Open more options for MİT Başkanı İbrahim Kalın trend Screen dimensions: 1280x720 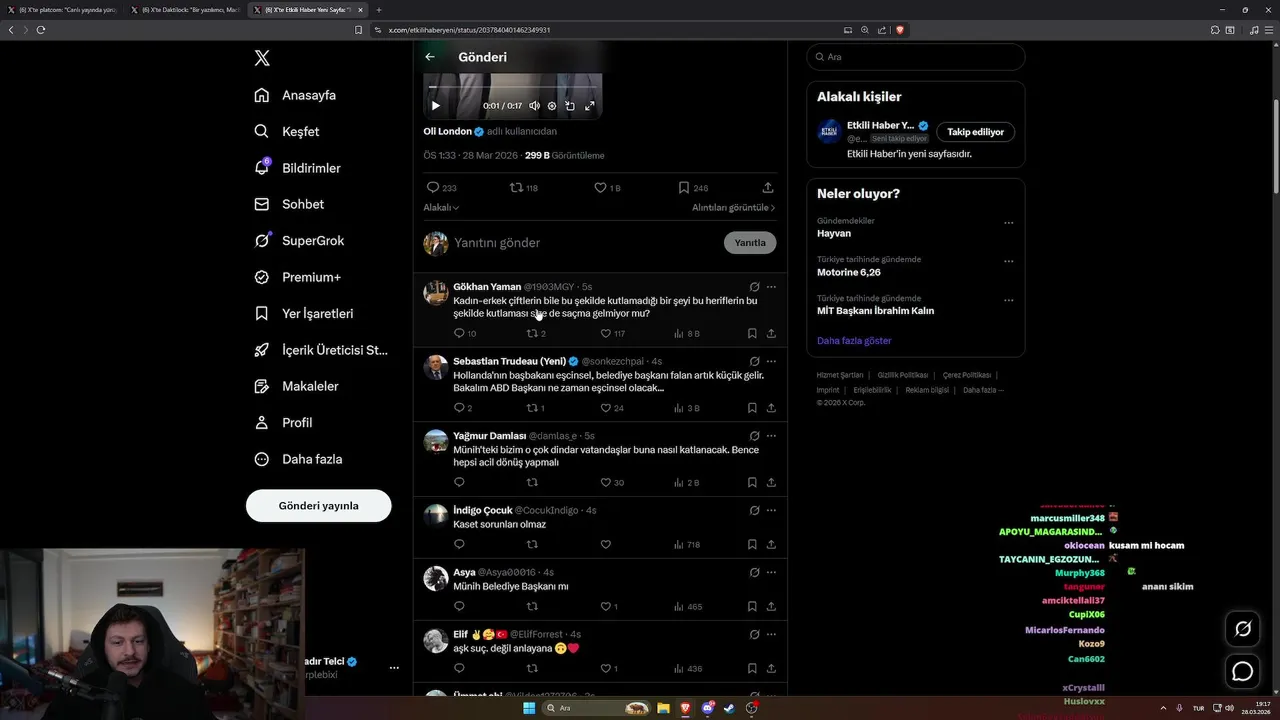[1008, 301]
